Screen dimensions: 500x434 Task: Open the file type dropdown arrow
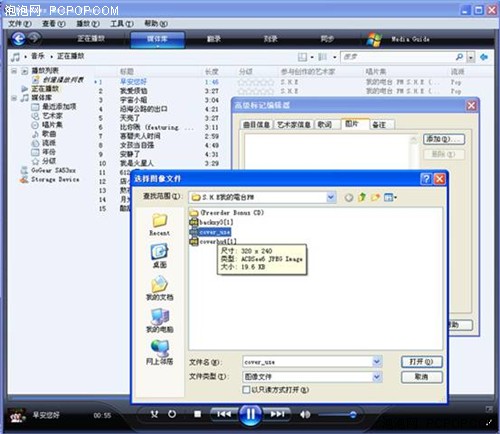pyautogui.click(x=377, y=377)
